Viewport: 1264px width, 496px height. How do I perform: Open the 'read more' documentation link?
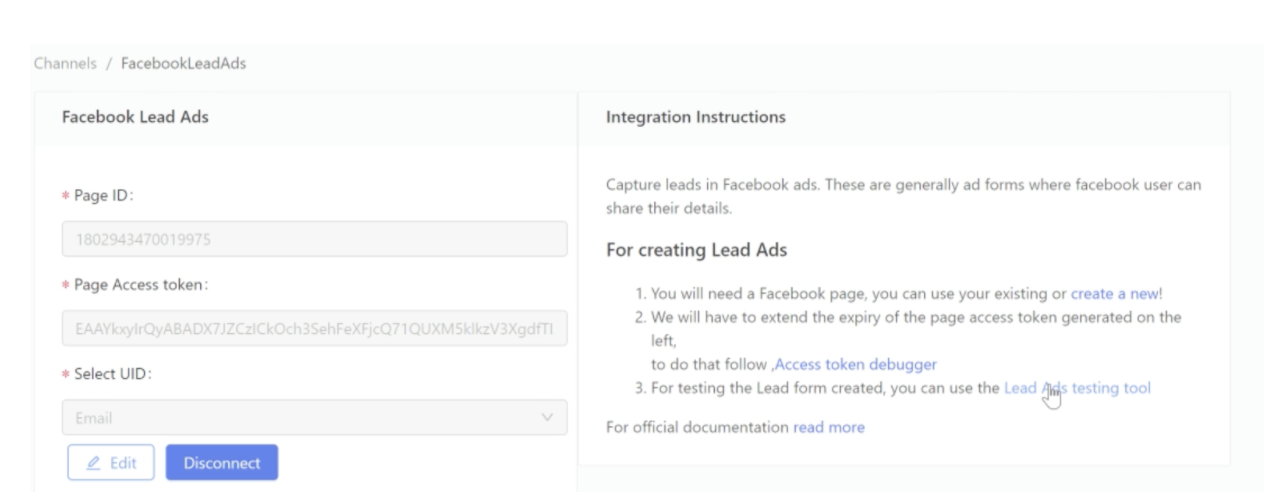tap(829, 427)
